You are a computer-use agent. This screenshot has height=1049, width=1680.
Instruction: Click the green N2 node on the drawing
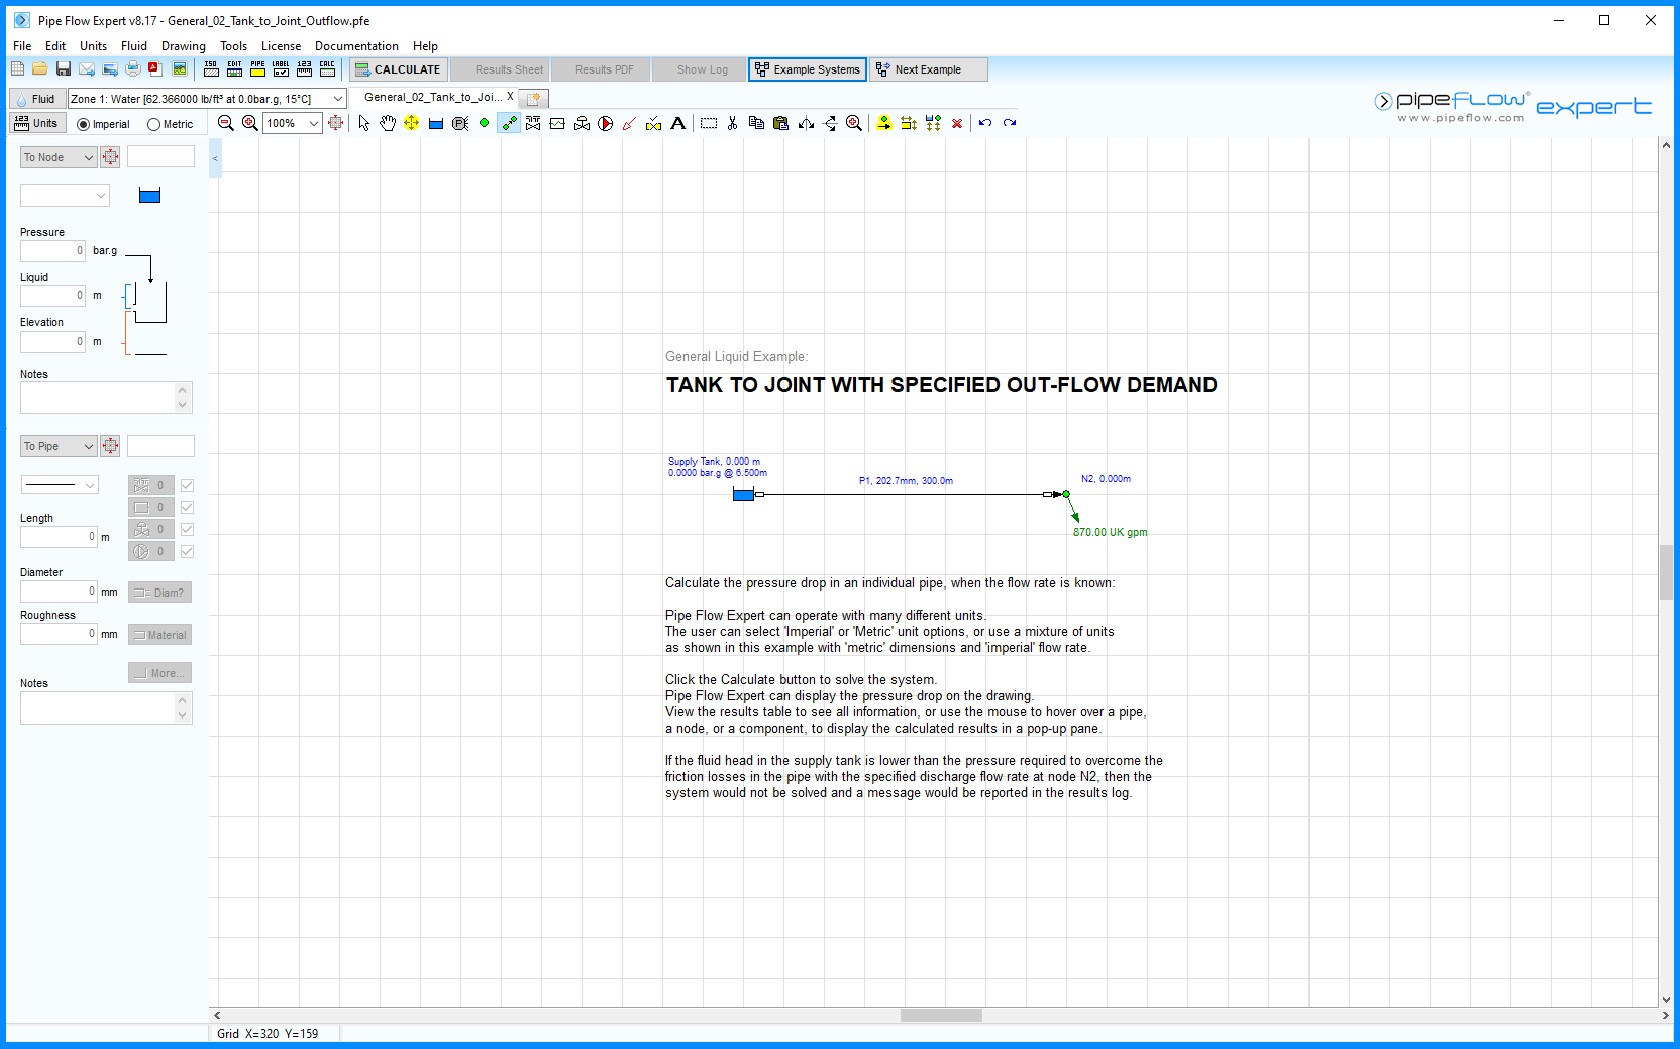[x=1066, y=494]
